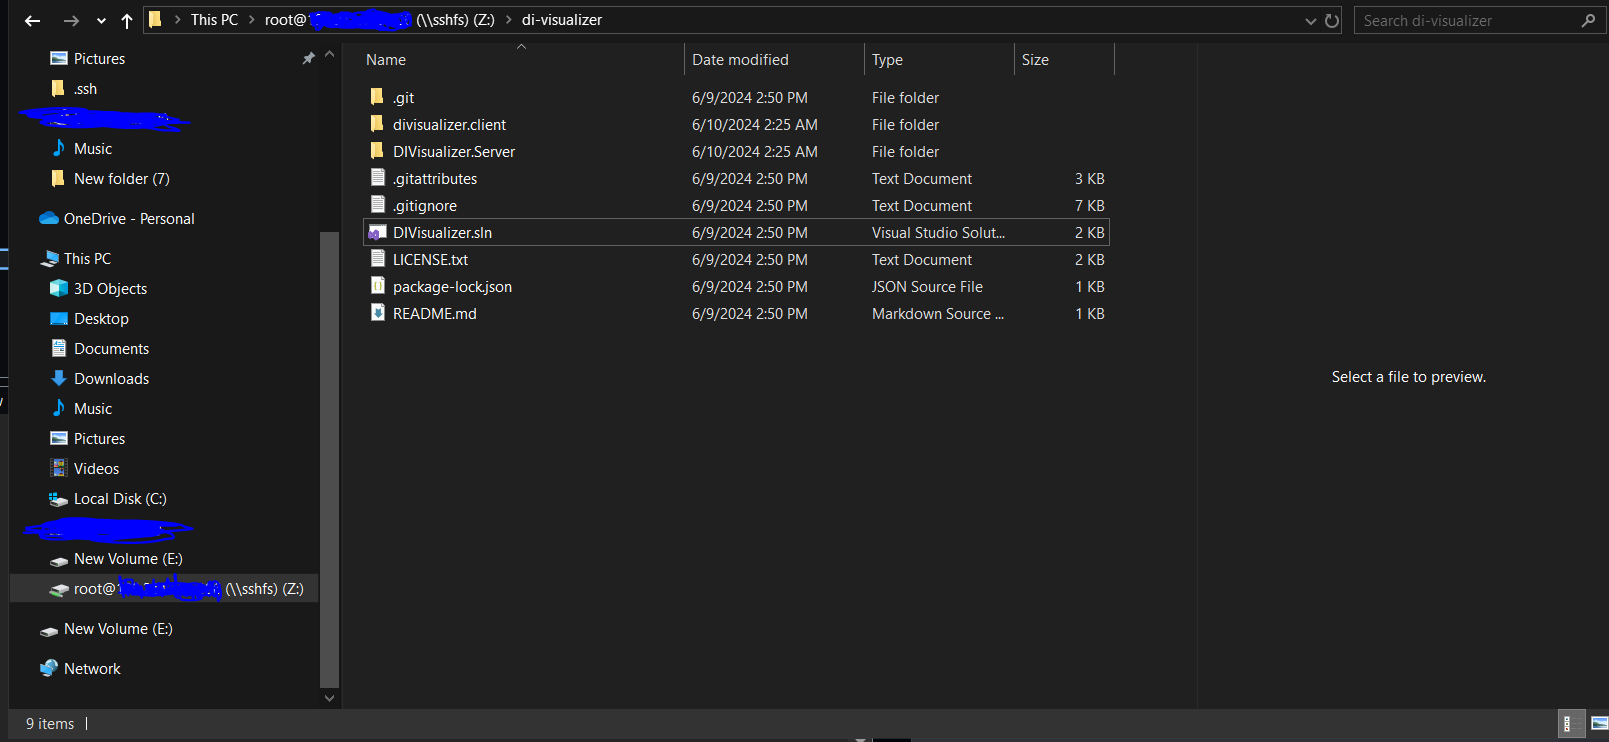Click the file name 'divisualizer.client'

449,125
